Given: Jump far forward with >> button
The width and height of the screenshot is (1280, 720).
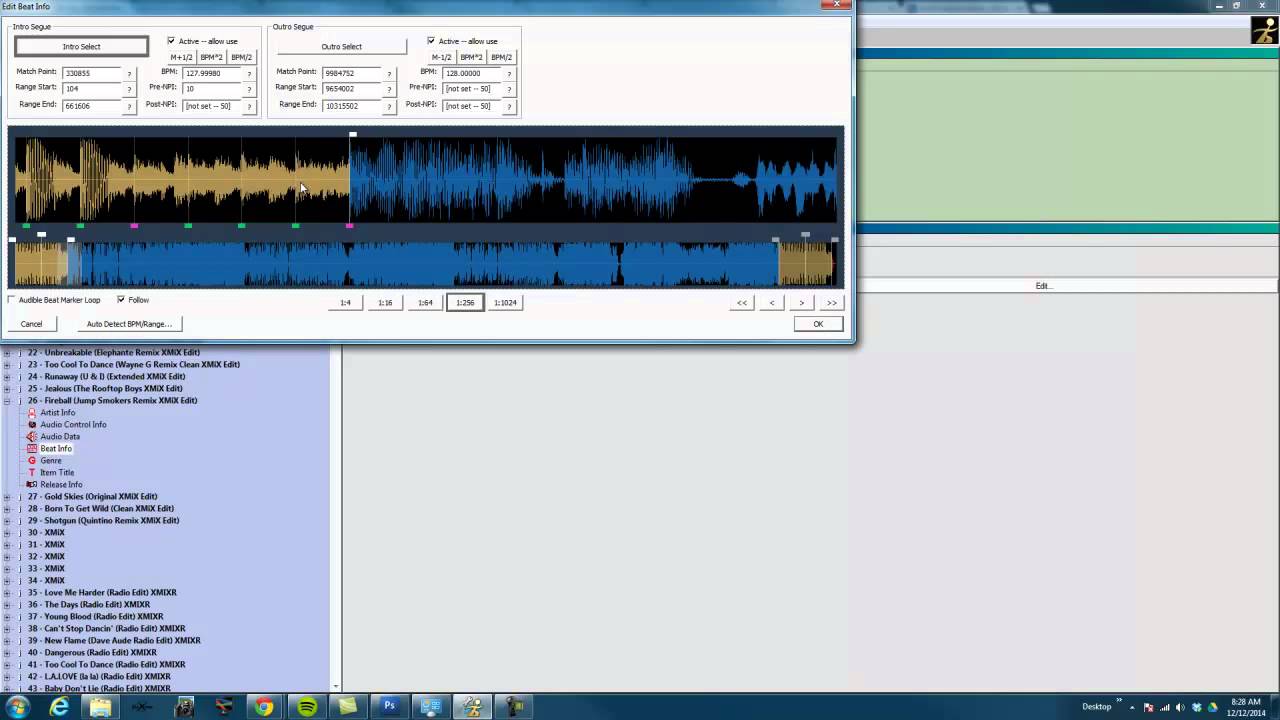Looking at the screenshot, I should coord(831,302).
